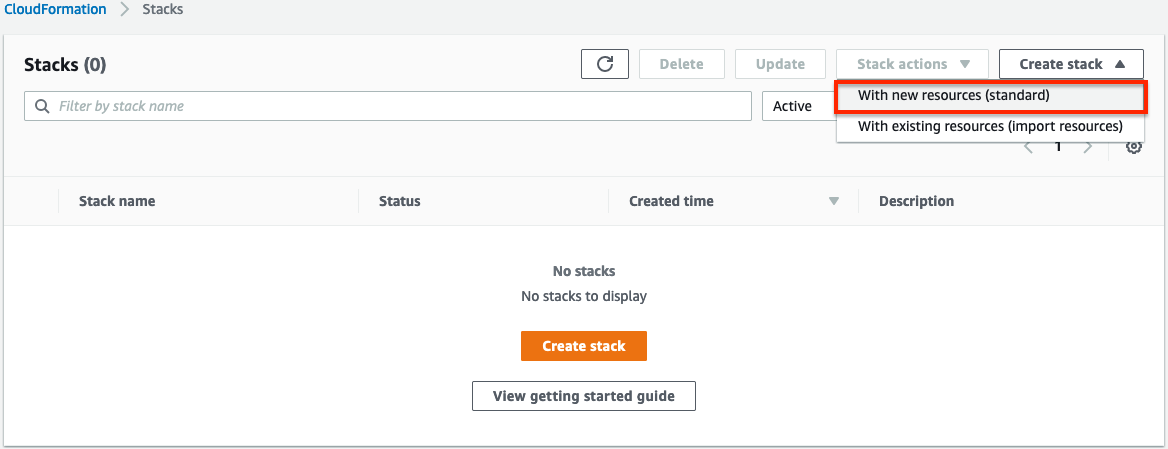Click the refresh stacks icon button
1168x449 pixels.
click(x=604, y=64)
